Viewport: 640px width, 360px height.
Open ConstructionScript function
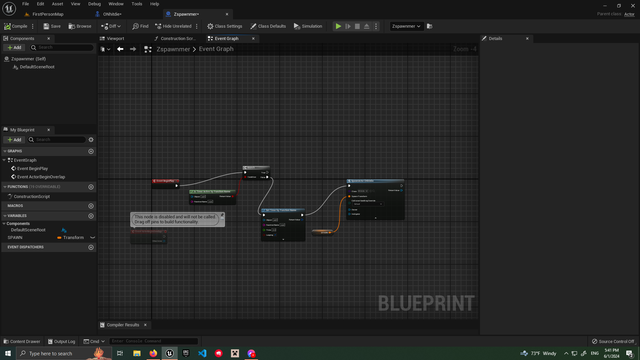[31, 196]
